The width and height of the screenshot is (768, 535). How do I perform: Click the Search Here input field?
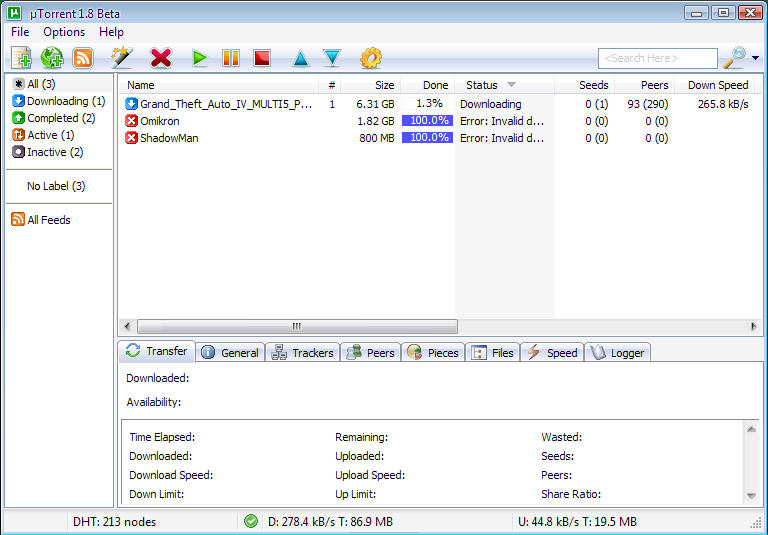[x=658, y=58]
